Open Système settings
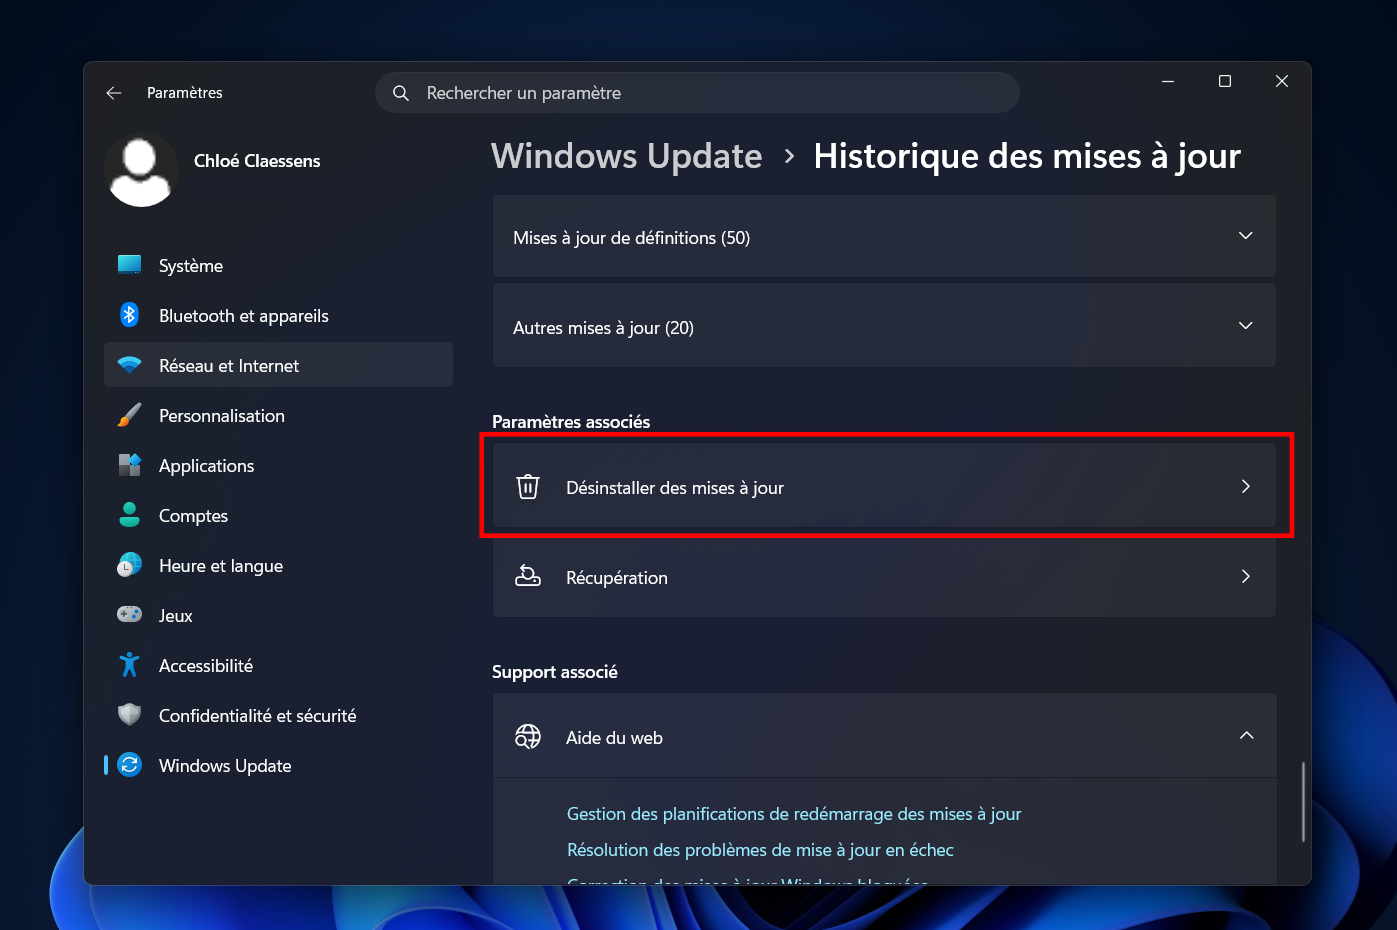 (x=278, y=265)
